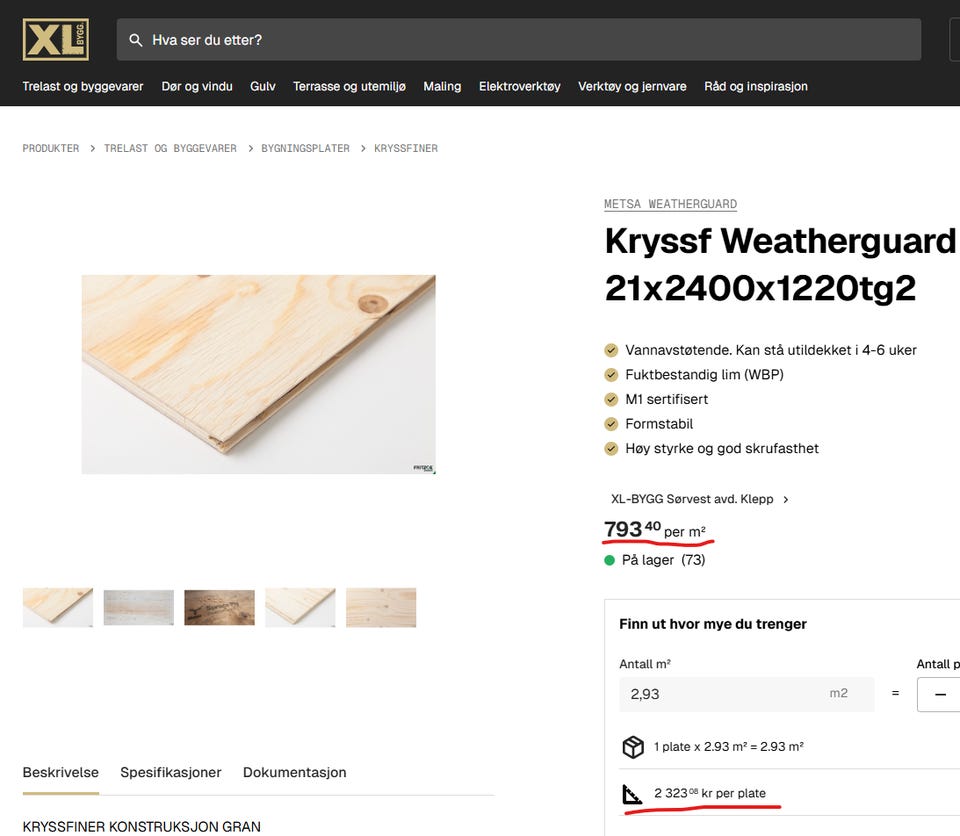This screenshot has width=960, height=836.
Task: Click checkmark icon beside 'Formstabil'
Action: [x=611, y=424]
